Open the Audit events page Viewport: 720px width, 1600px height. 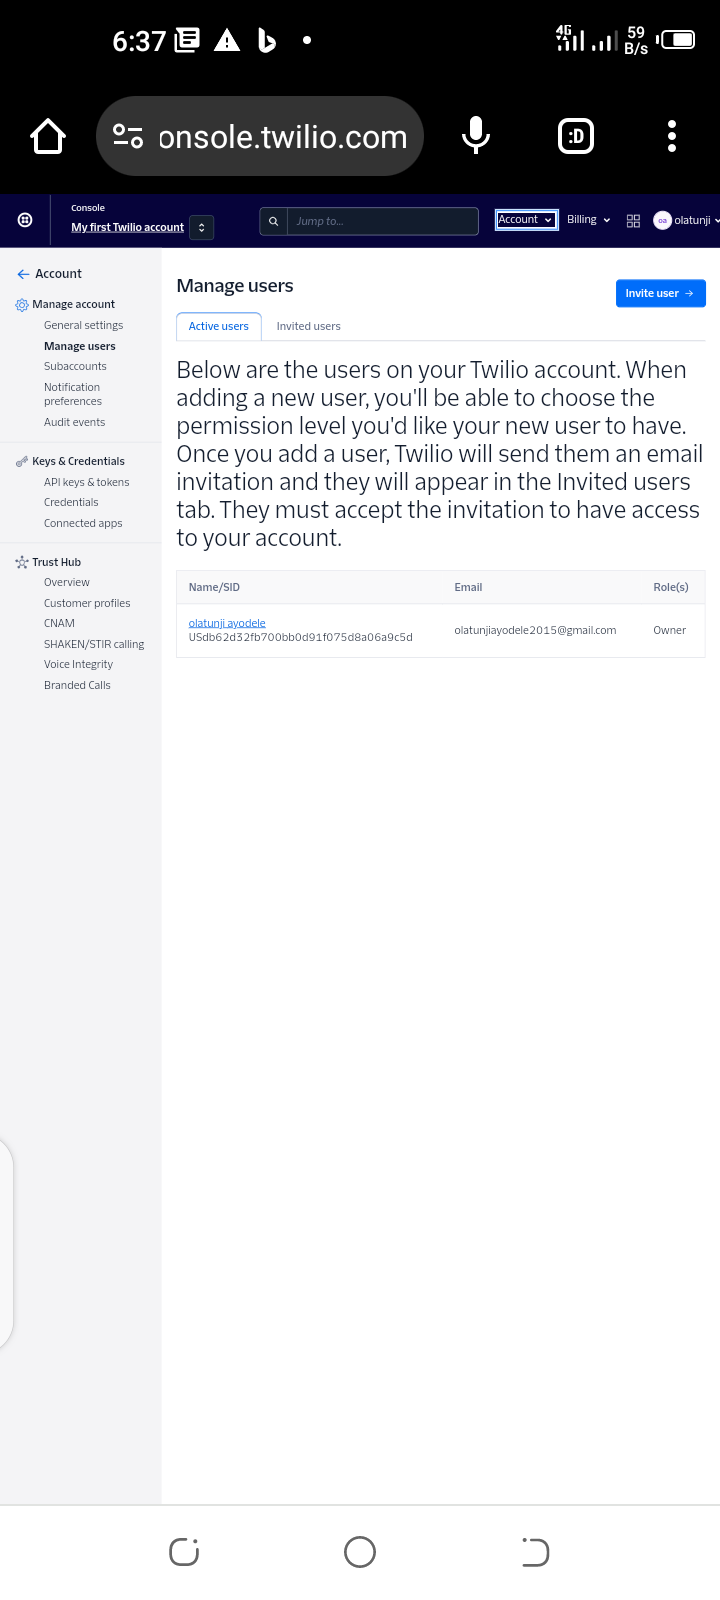(x=74, y=422)
